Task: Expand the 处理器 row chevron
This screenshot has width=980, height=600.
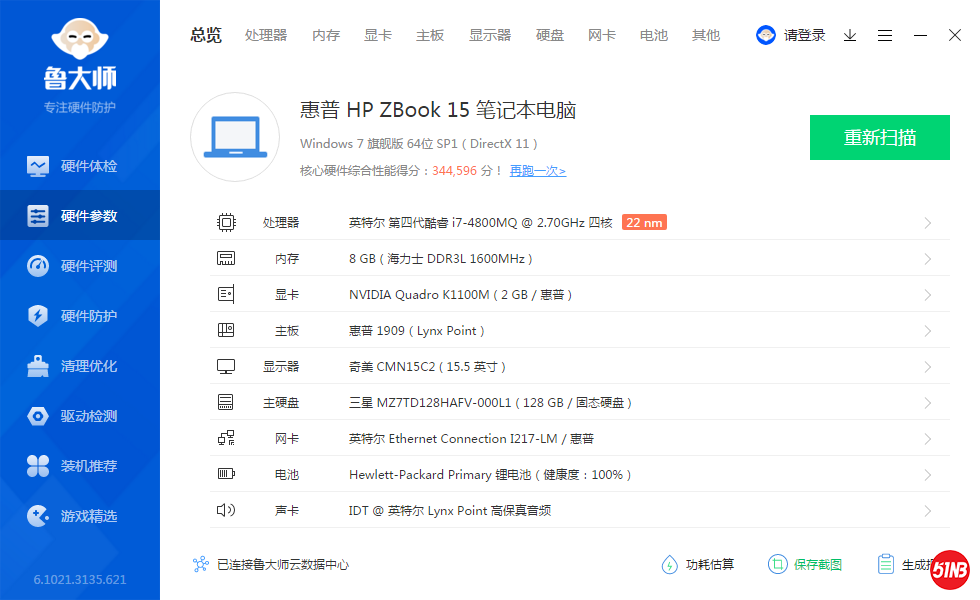Action: point(927,223)
